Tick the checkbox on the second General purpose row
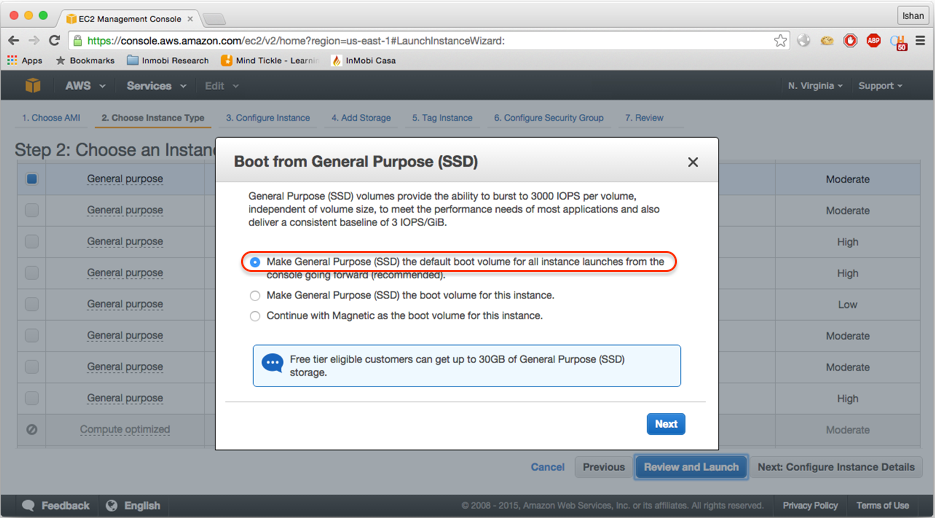The image size is (935, 518). (32, 210)
